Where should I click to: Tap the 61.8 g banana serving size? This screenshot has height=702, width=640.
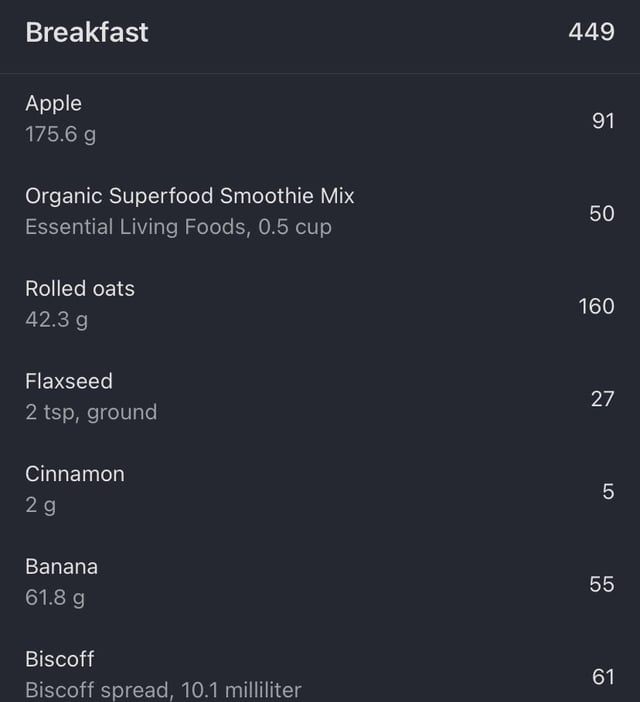pyautogui.click(x=55, y=598)
